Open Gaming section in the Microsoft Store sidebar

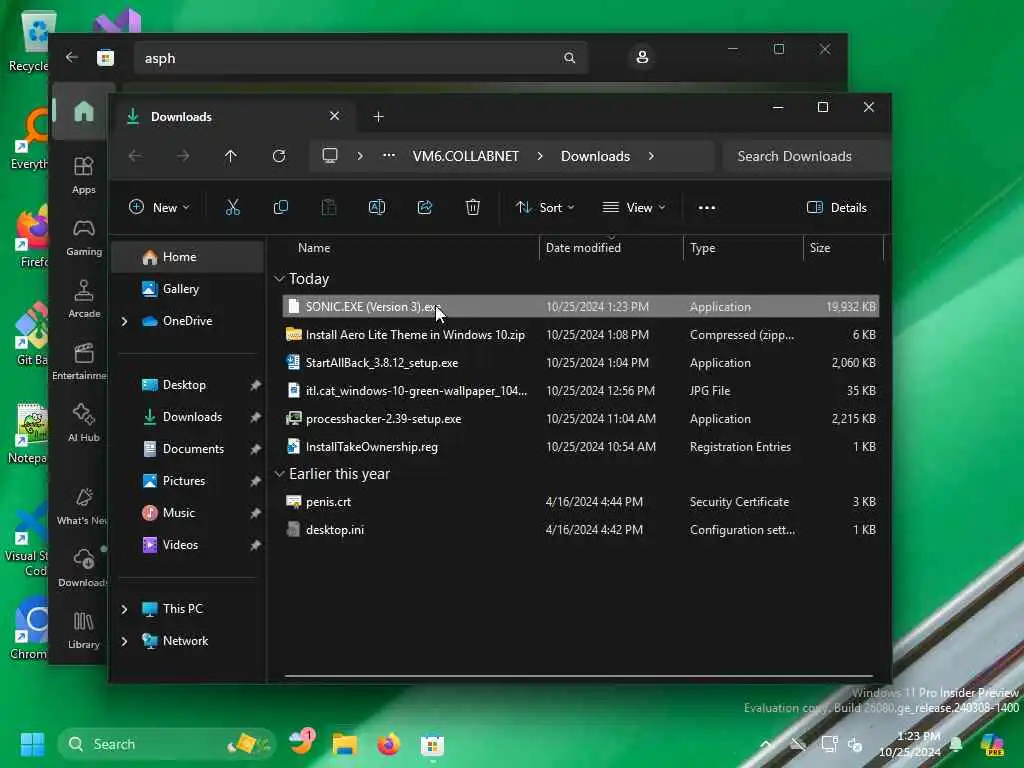(x=84, y=238)
